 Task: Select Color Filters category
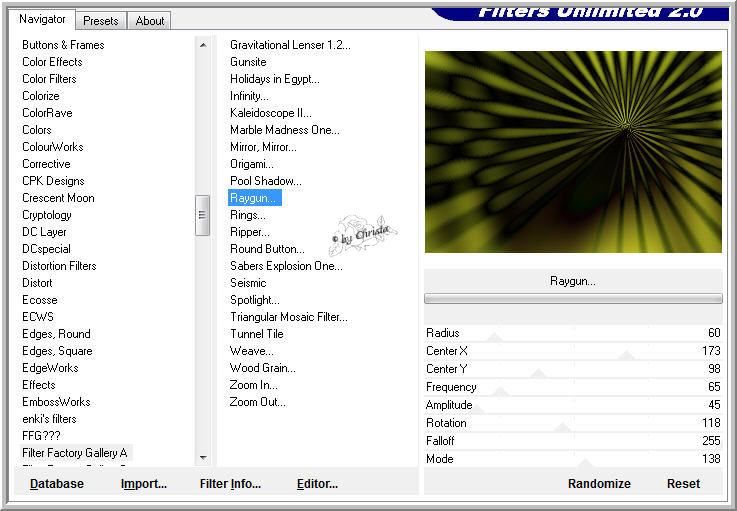click(49, 79)
